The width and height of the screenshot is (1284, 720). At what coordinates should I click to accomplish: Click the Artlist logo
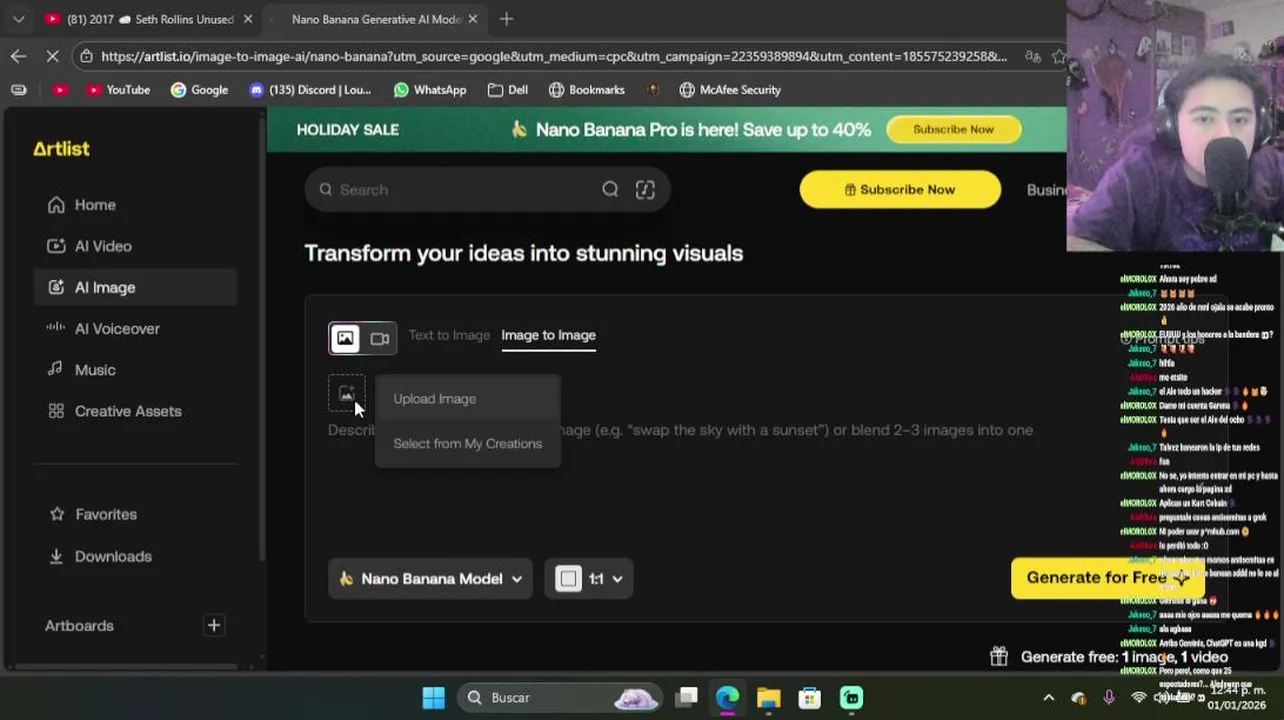coord(61,149)
